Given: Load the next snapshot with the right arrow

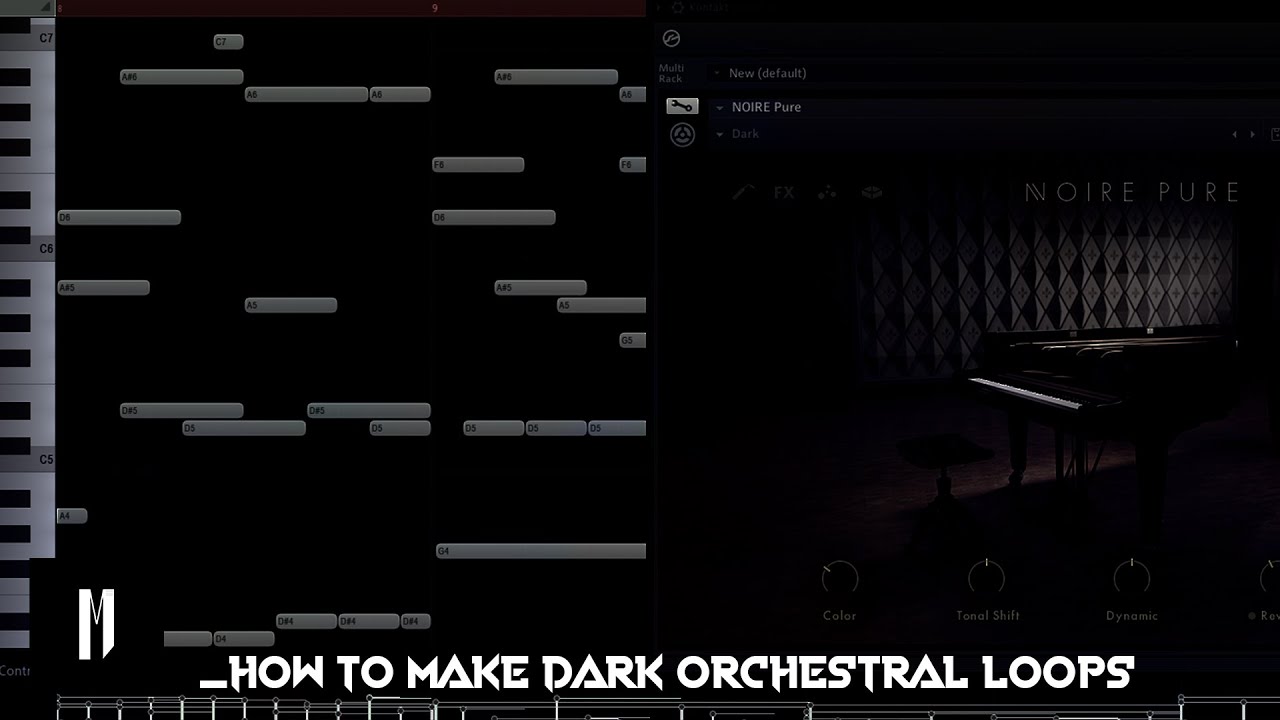Looking at the screenshot, I should [1252, 134].
